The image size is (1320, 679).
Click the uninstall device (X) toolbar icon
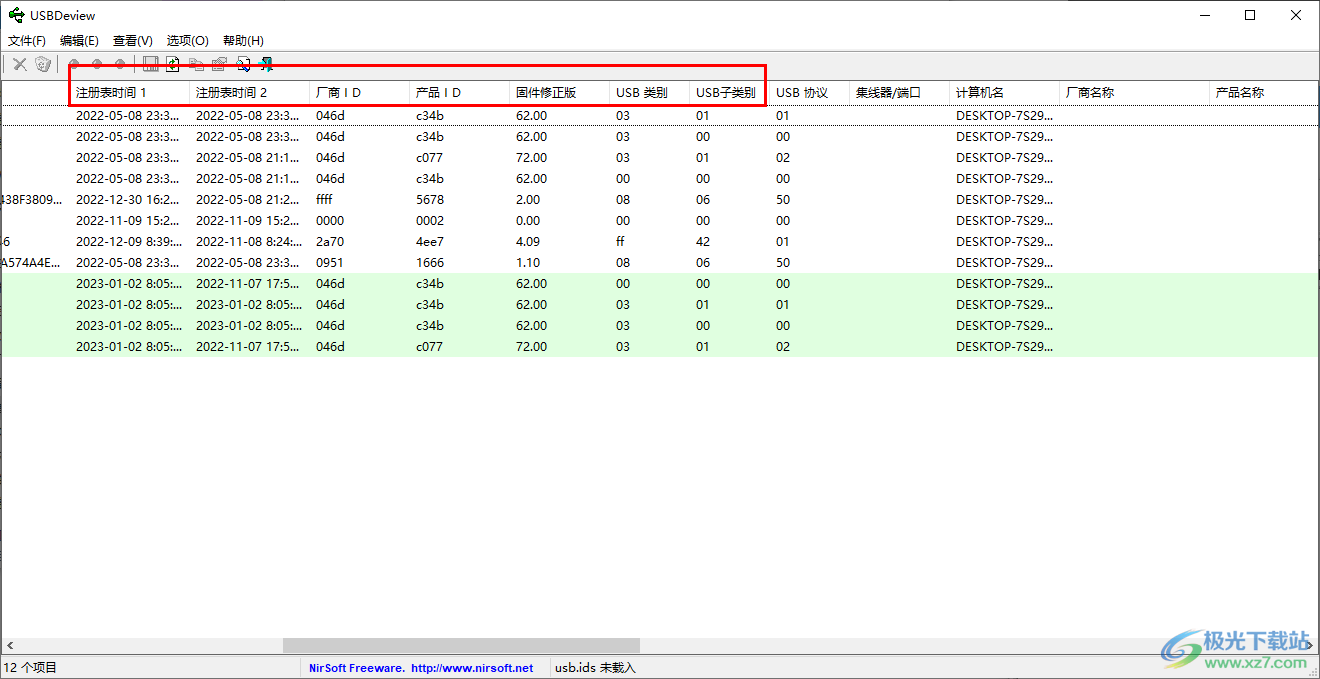[x=19, y=64]
